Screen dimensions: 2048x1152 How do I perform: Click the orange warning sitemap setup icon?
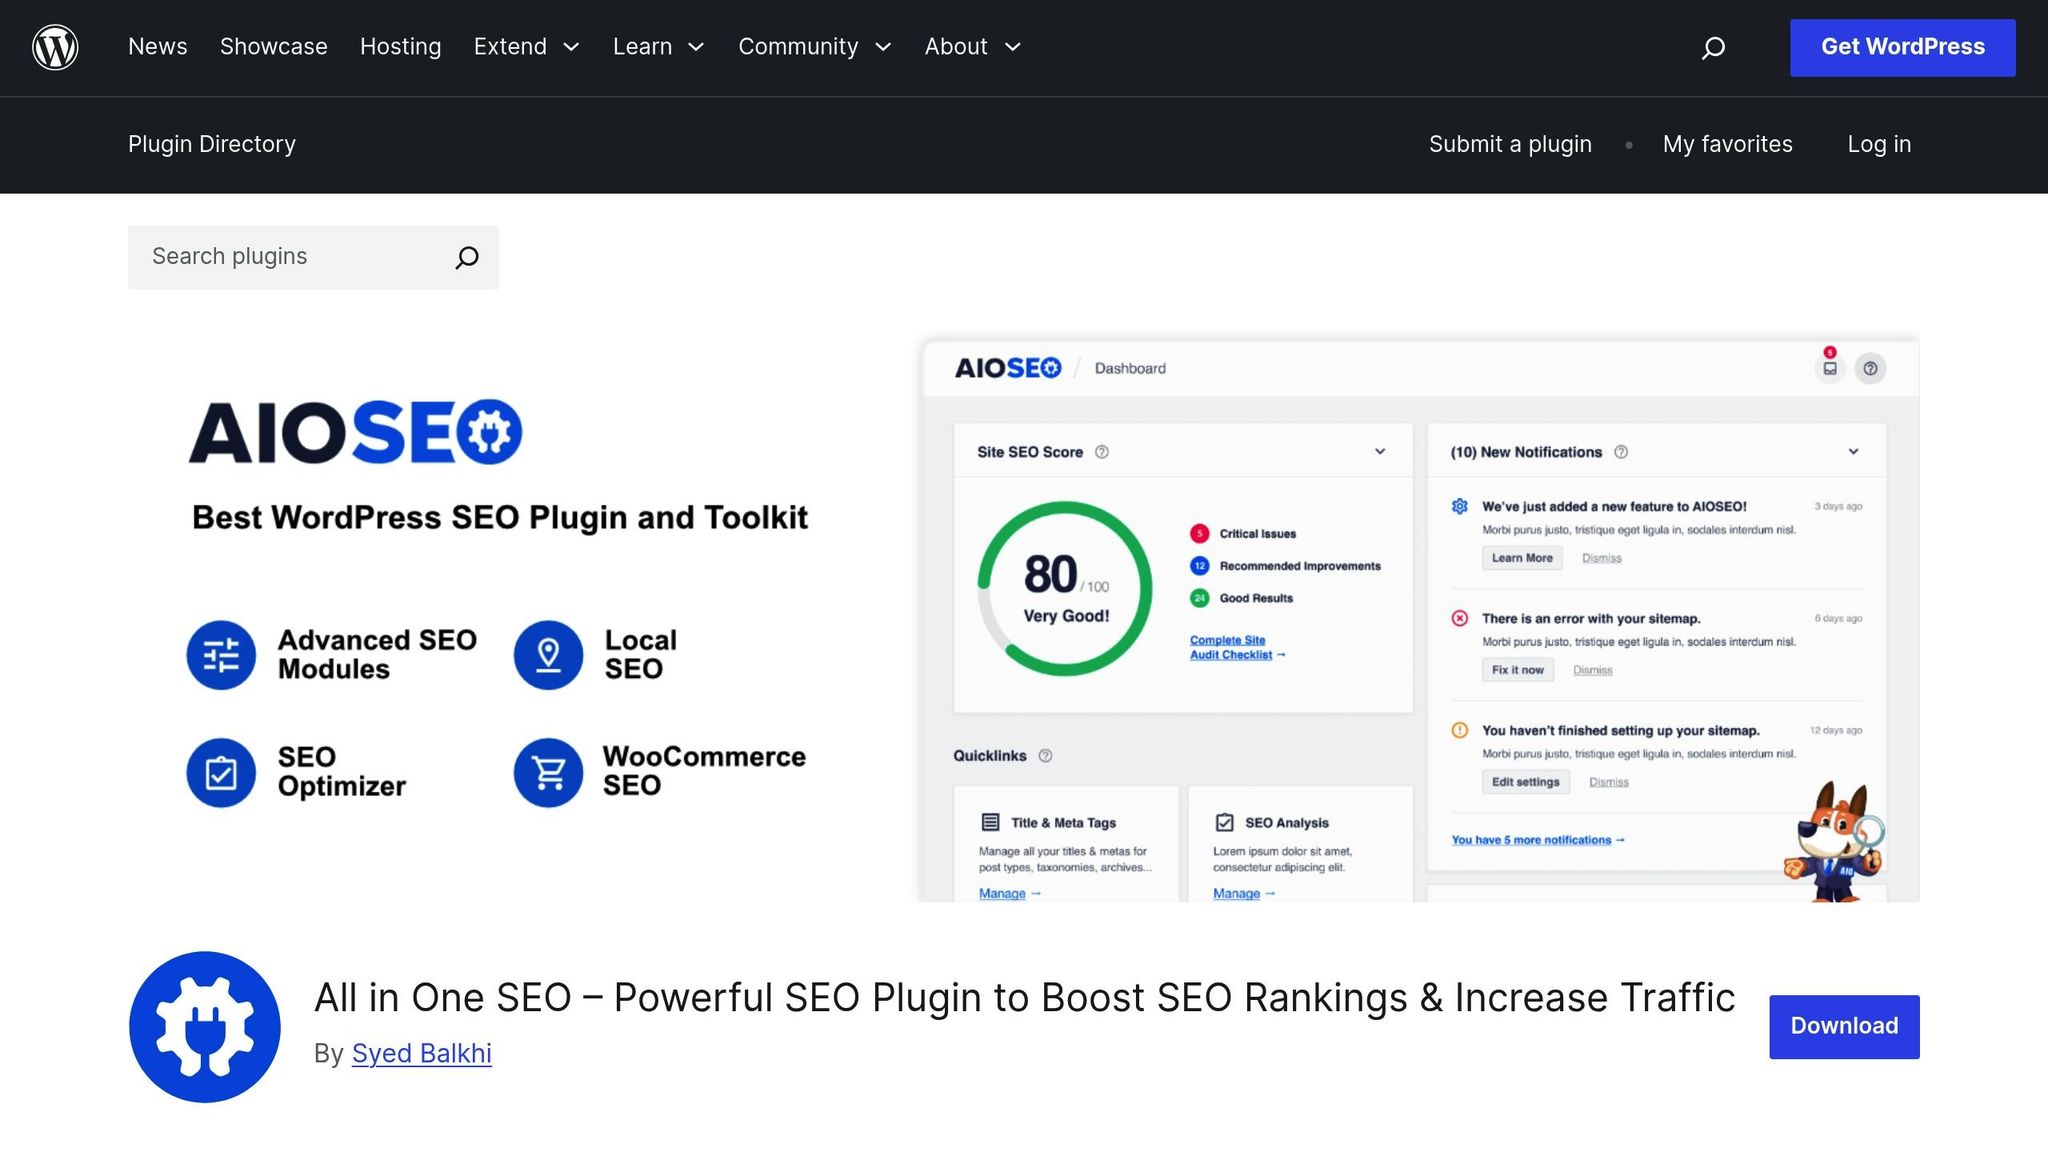pyautogui.click(x=1460, y=730)
